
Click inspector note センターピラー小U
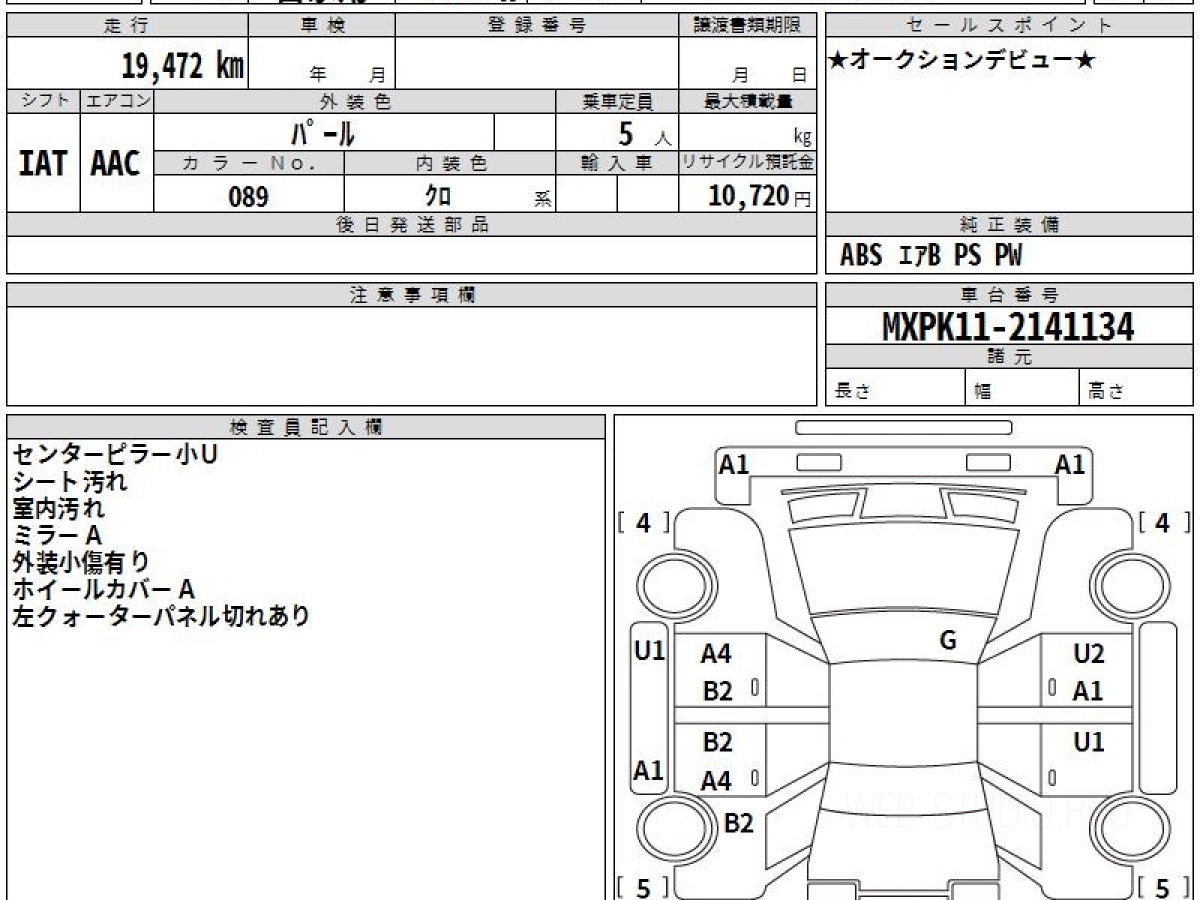(115, 454)
